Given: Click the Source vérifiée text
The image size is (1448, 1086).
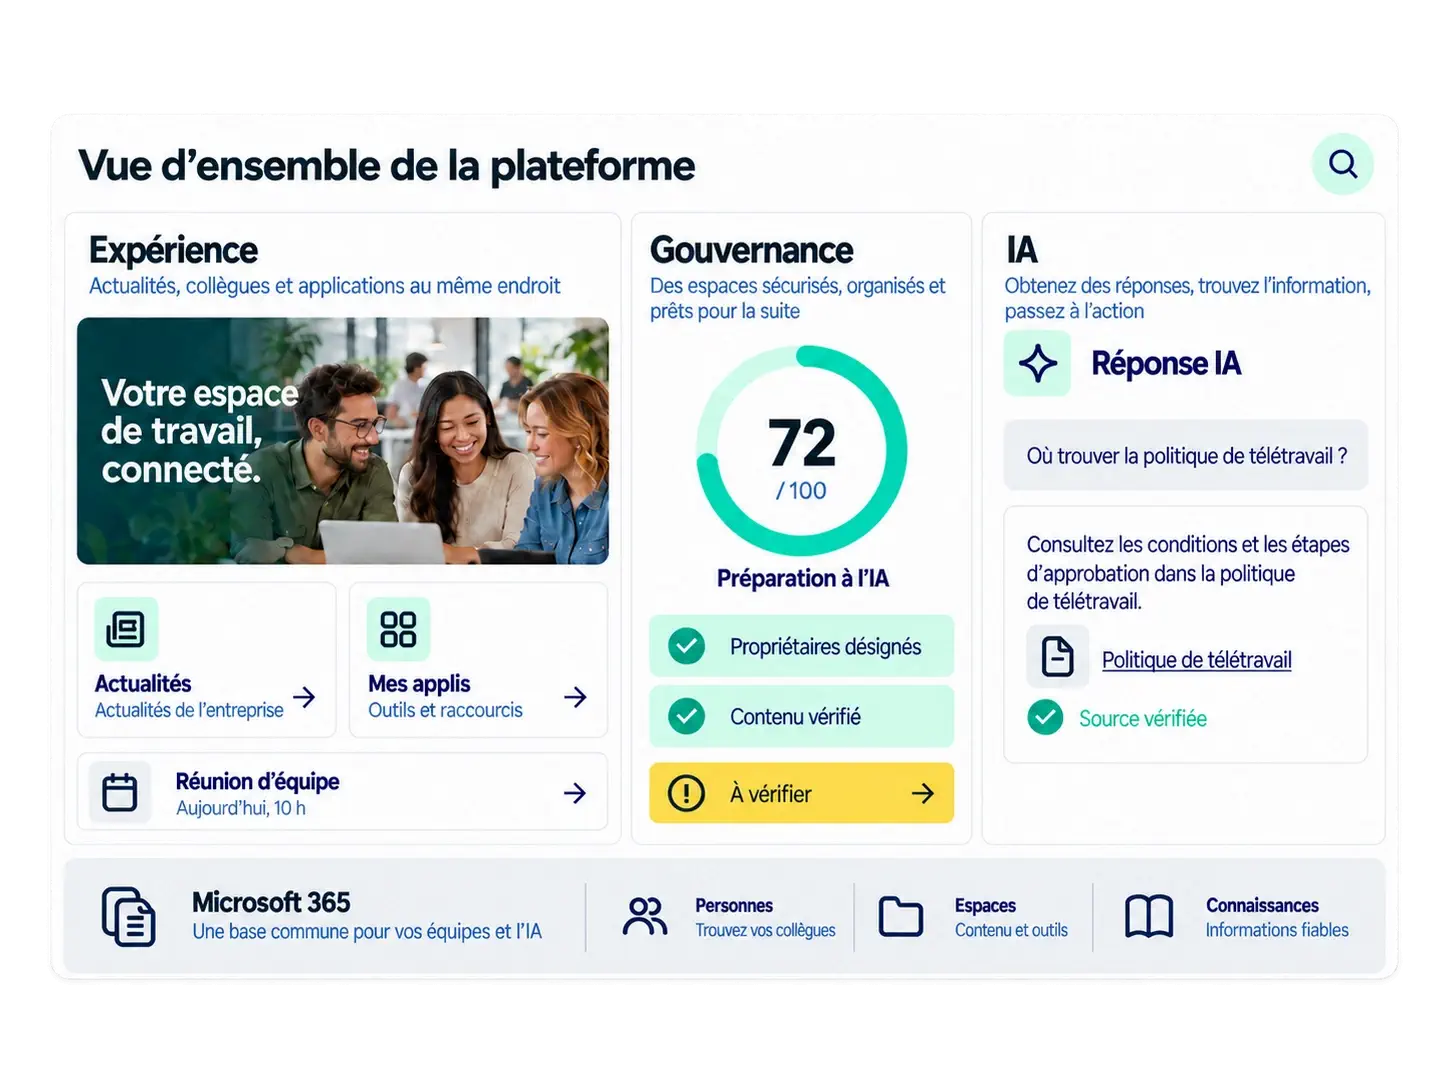Looking at the screenshot, I should (x=1143, y=718).
